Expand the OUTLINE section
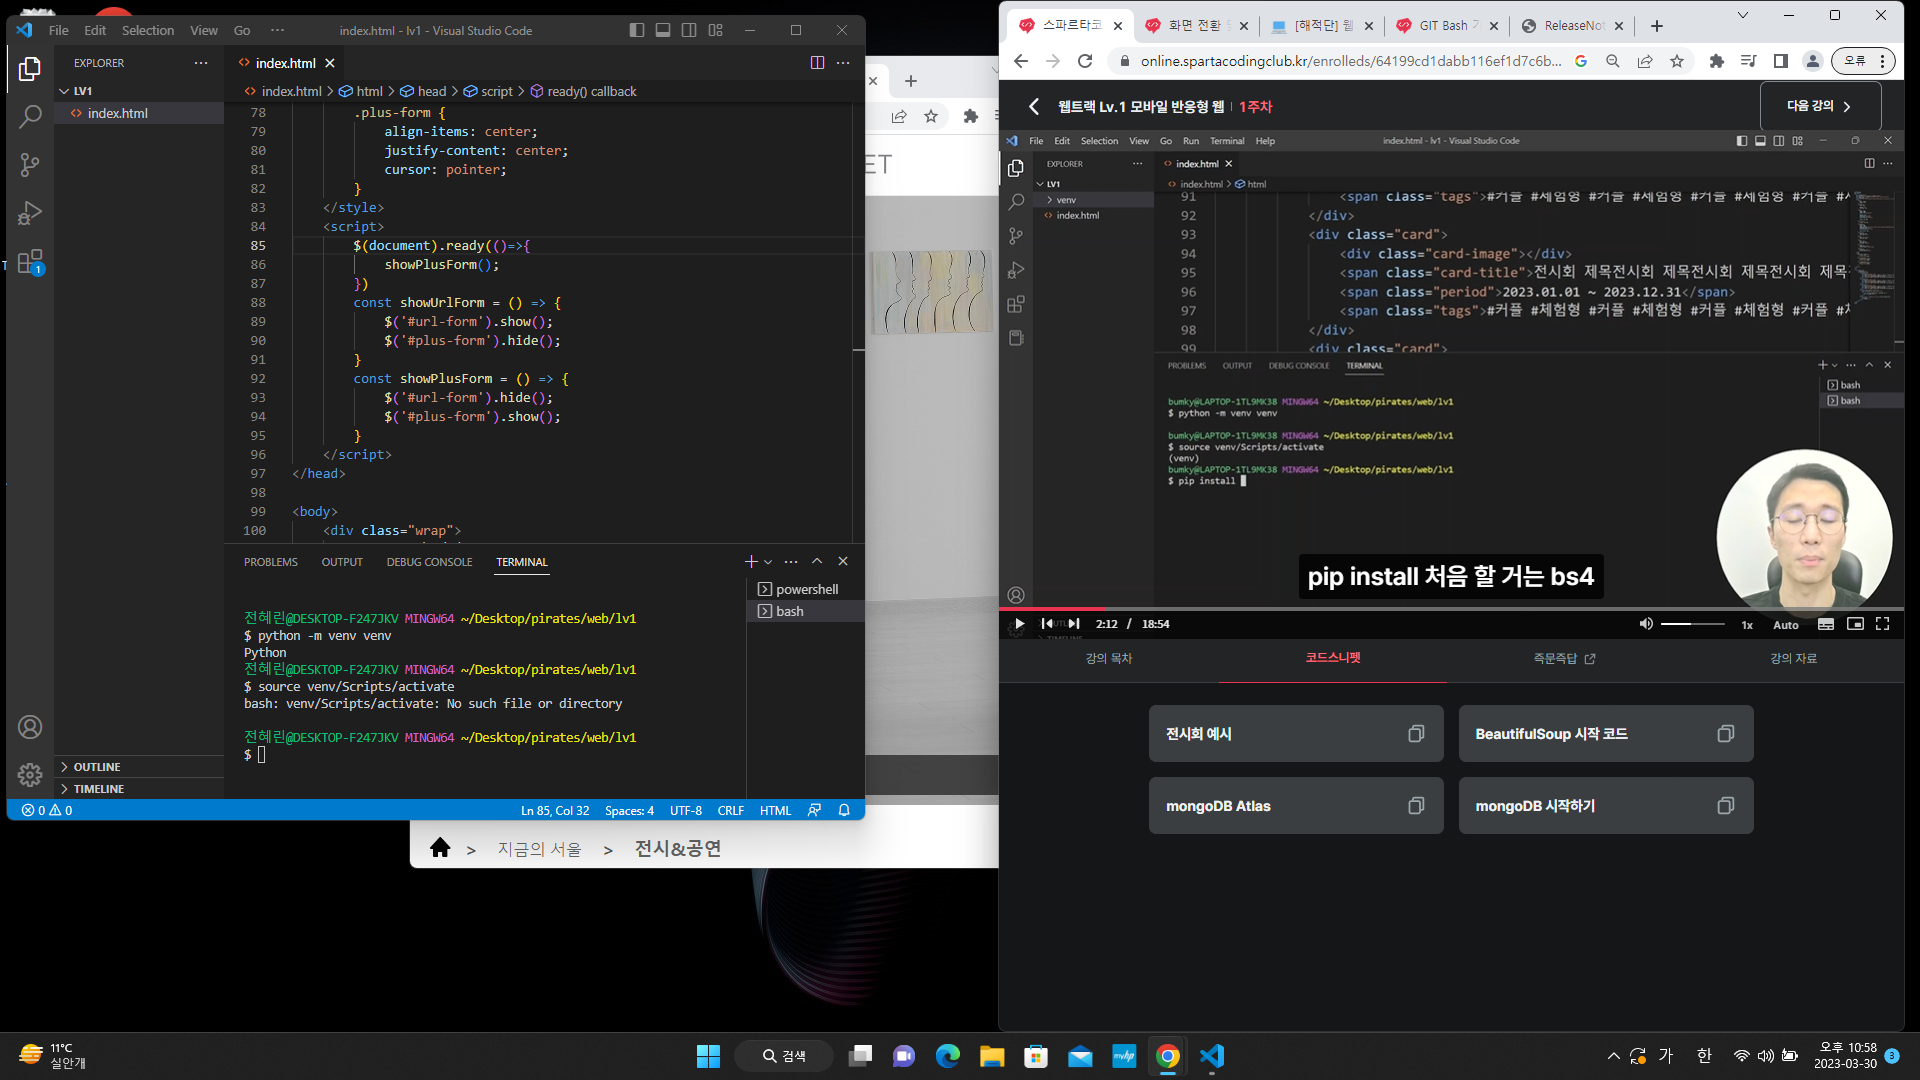1920x1080 pixels. pyautogui.click(x=140, y=767)
